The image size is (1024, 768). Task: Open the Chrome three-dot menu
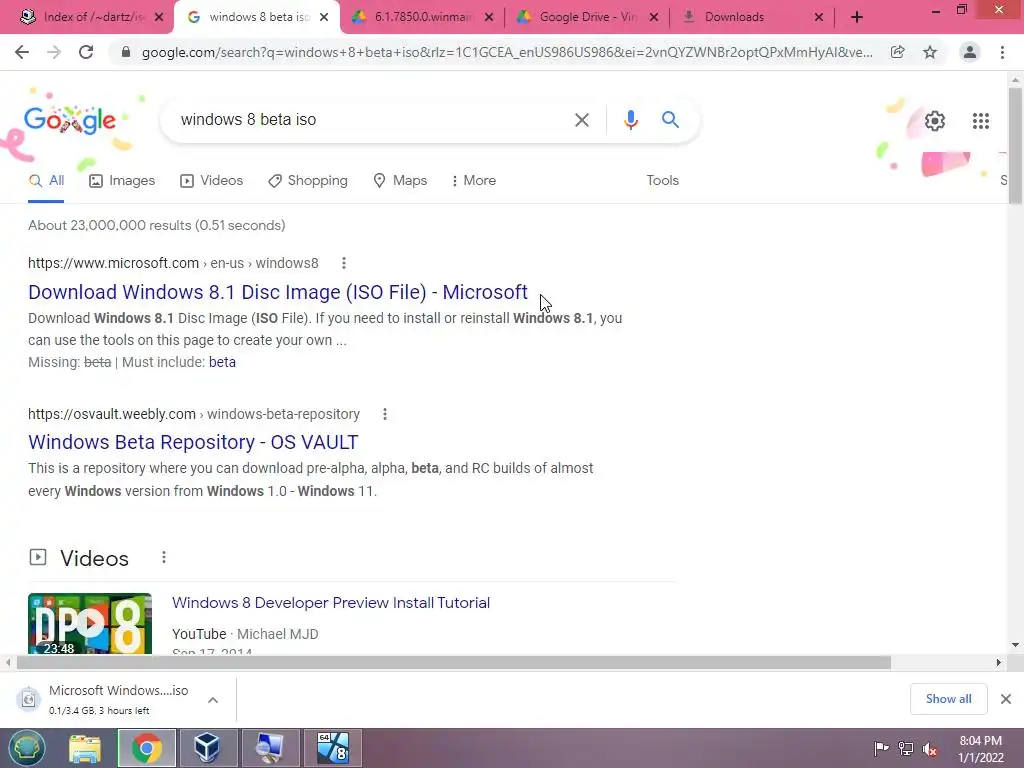(1002, 52)
